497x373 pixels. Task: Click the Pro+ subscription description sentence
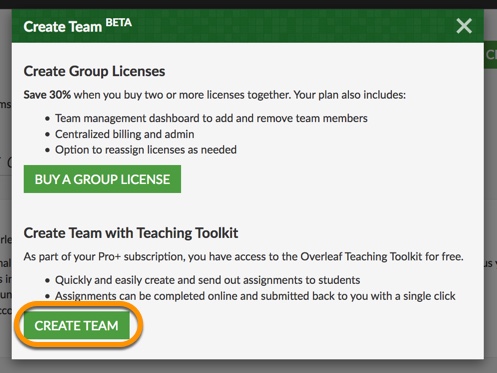243,257
